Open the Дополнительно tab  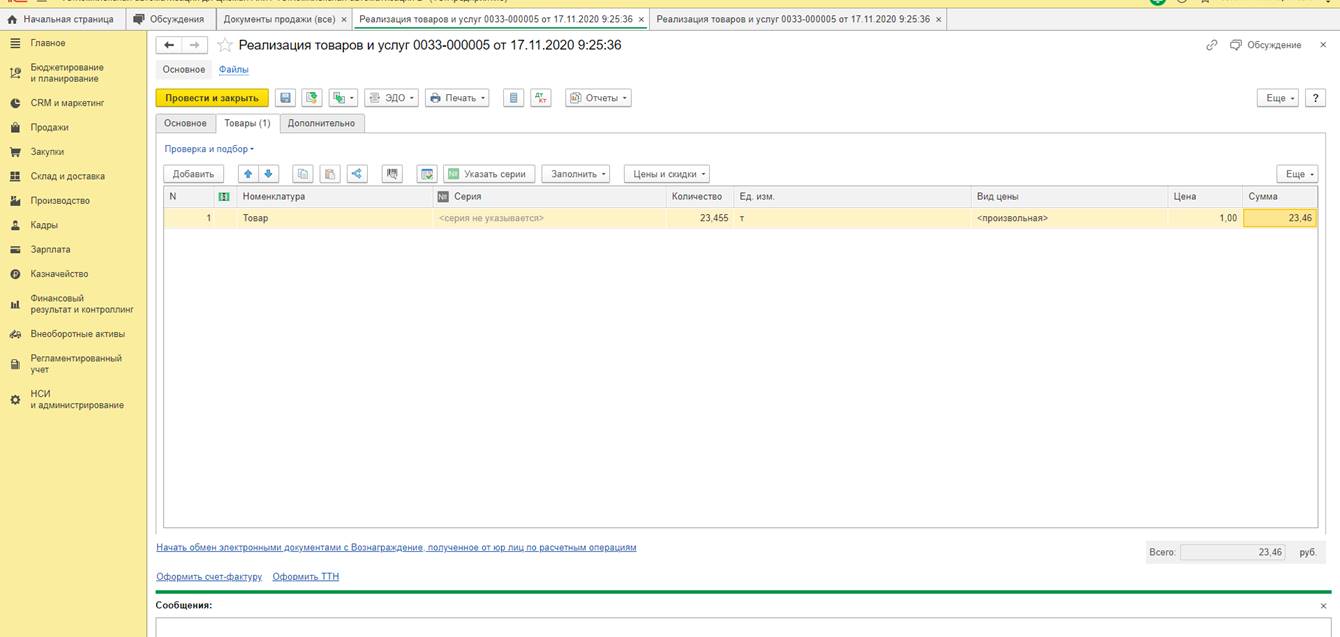[x=321, y=123]
